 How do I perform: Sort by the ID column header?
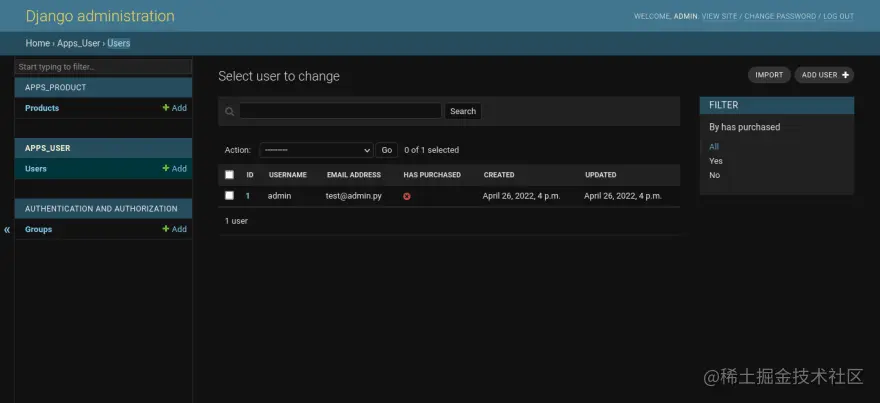[250, 175]
